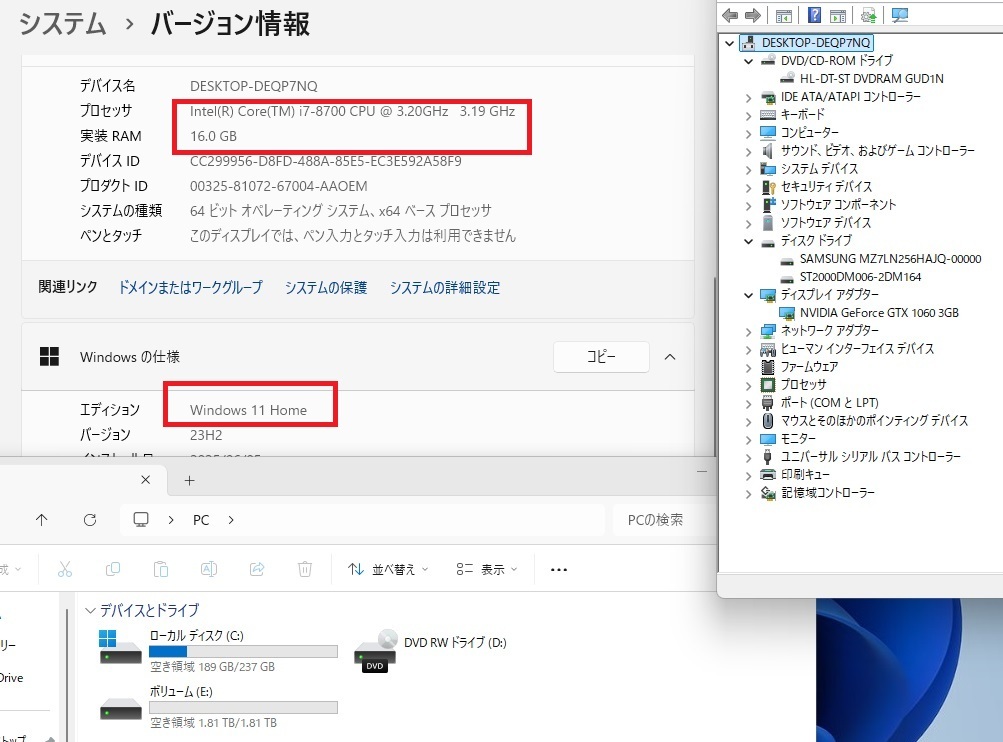Click the Scan for hardware changes monitor icon
1003x742 pixels.
coord(900,15)
